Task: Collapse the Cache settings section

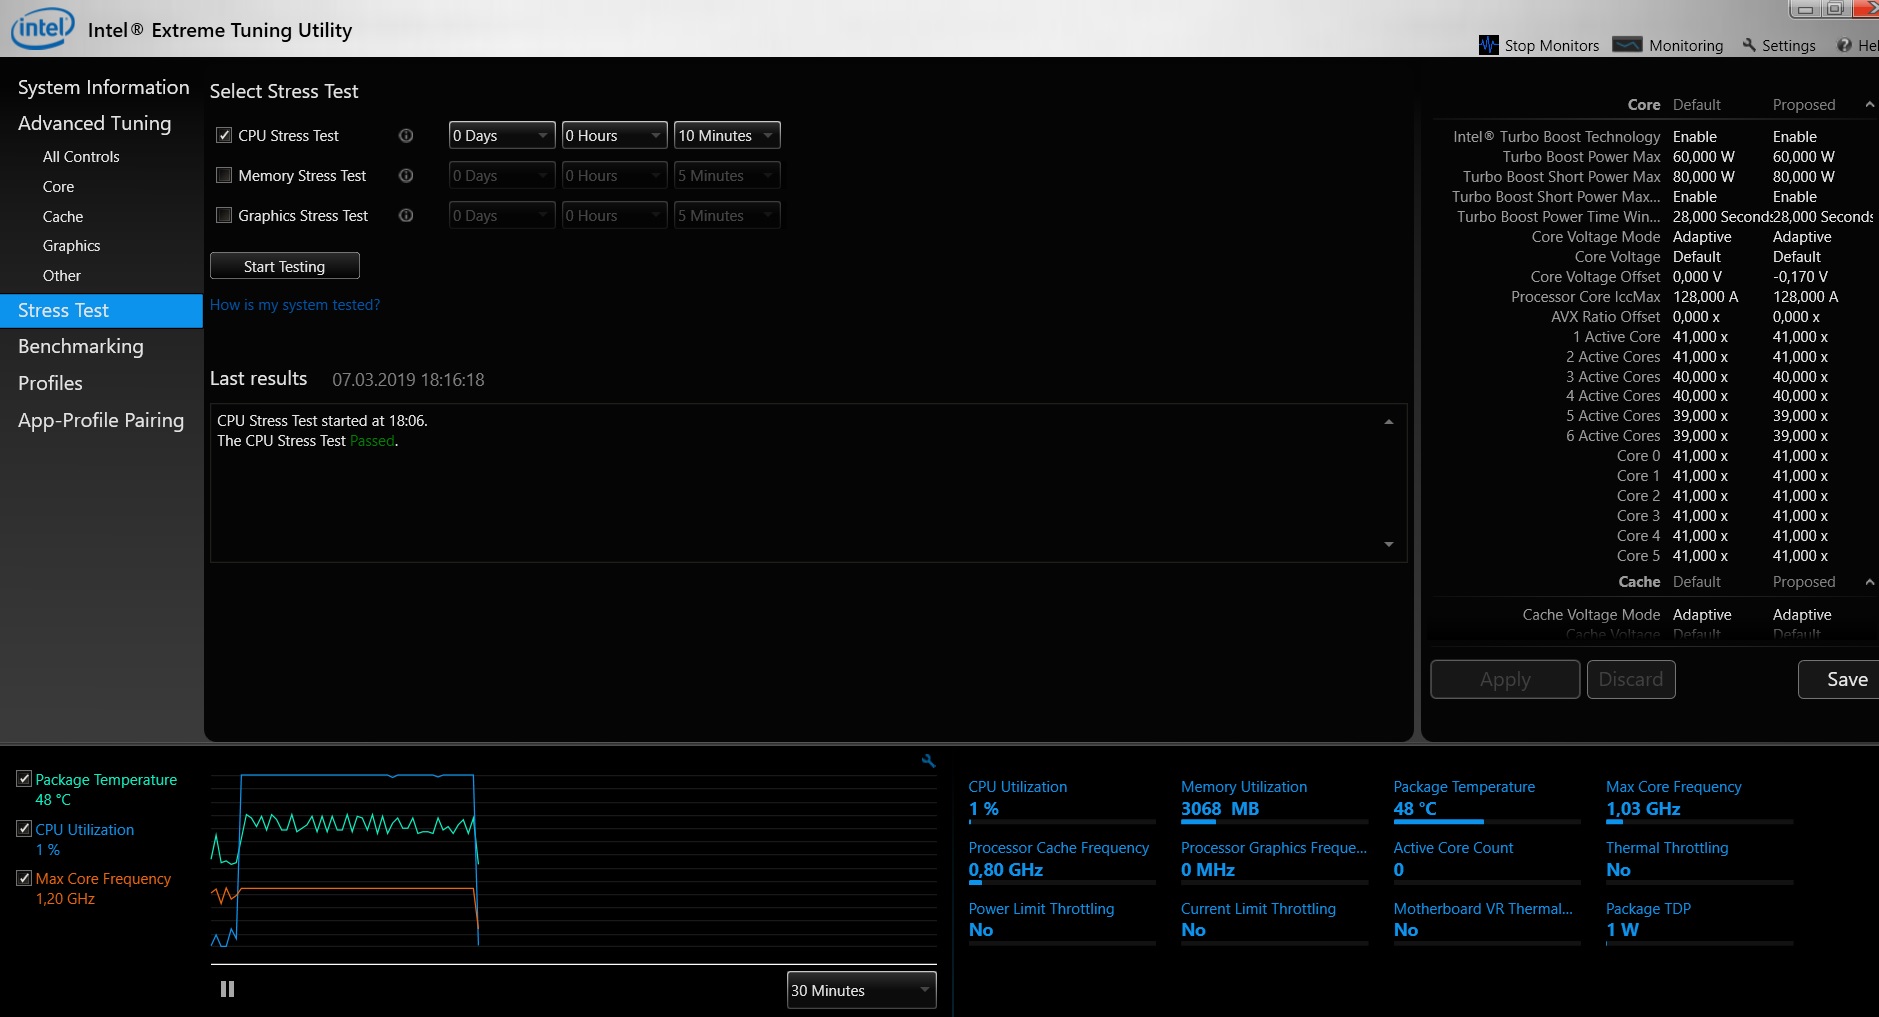Action: tap(1869, 582)
